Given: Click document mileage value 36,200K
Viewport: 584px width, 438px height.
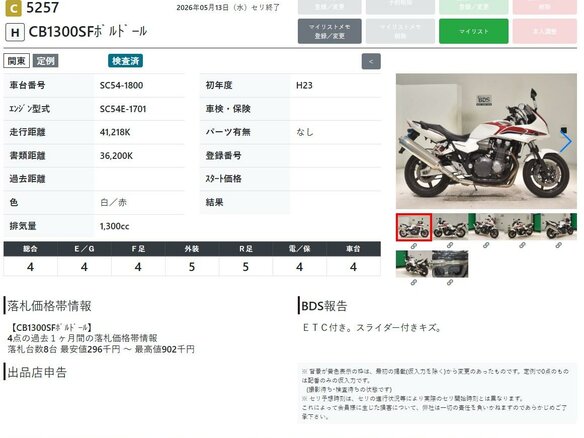Looking at the screenshot, I should (116, 156).
